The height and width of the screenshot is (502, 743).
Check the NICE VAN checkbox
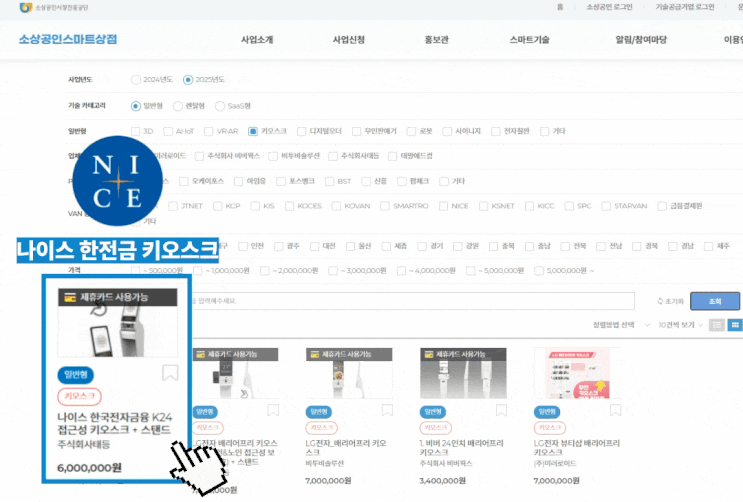(444, 206)
